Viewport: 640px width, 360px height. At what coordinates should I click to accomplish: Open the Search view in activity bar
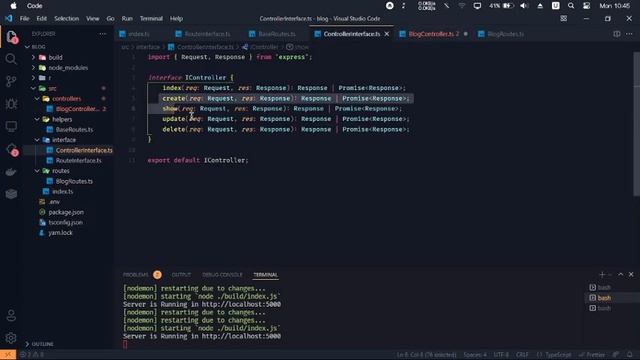click(11, 59)
